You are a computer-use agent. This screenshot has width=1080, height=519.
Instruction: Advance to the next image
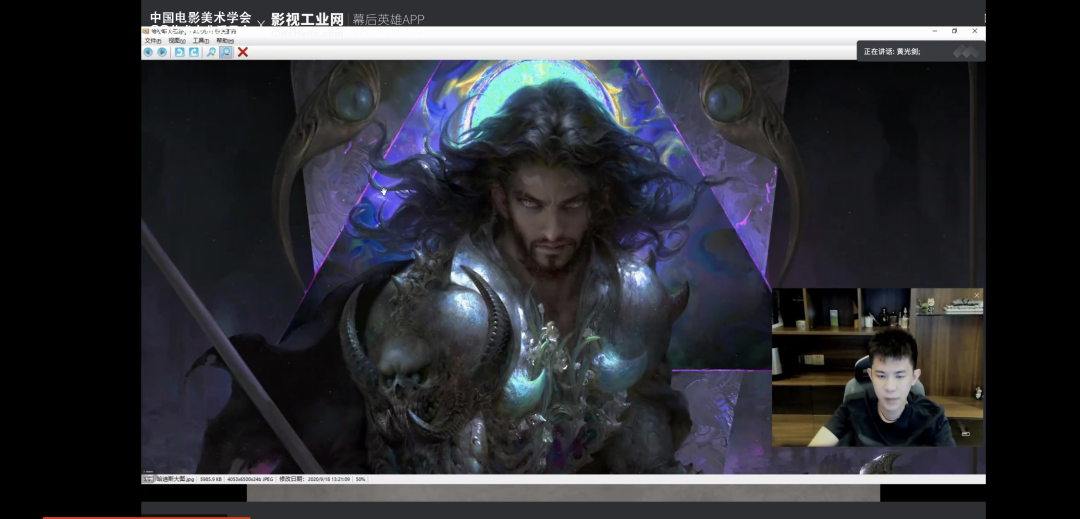point(162,52)
